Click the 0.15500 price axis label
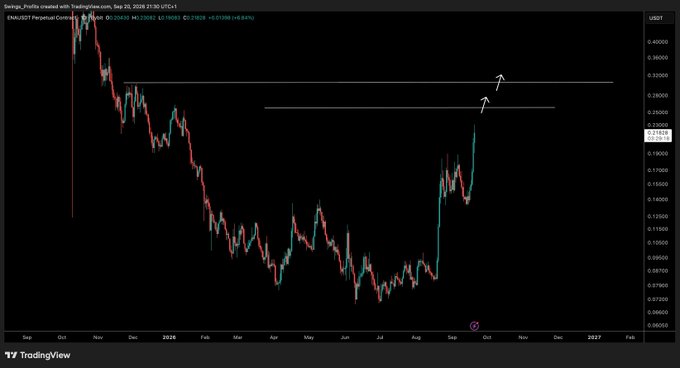The width and height of the screenshot is (680, 368). [657, 184]
